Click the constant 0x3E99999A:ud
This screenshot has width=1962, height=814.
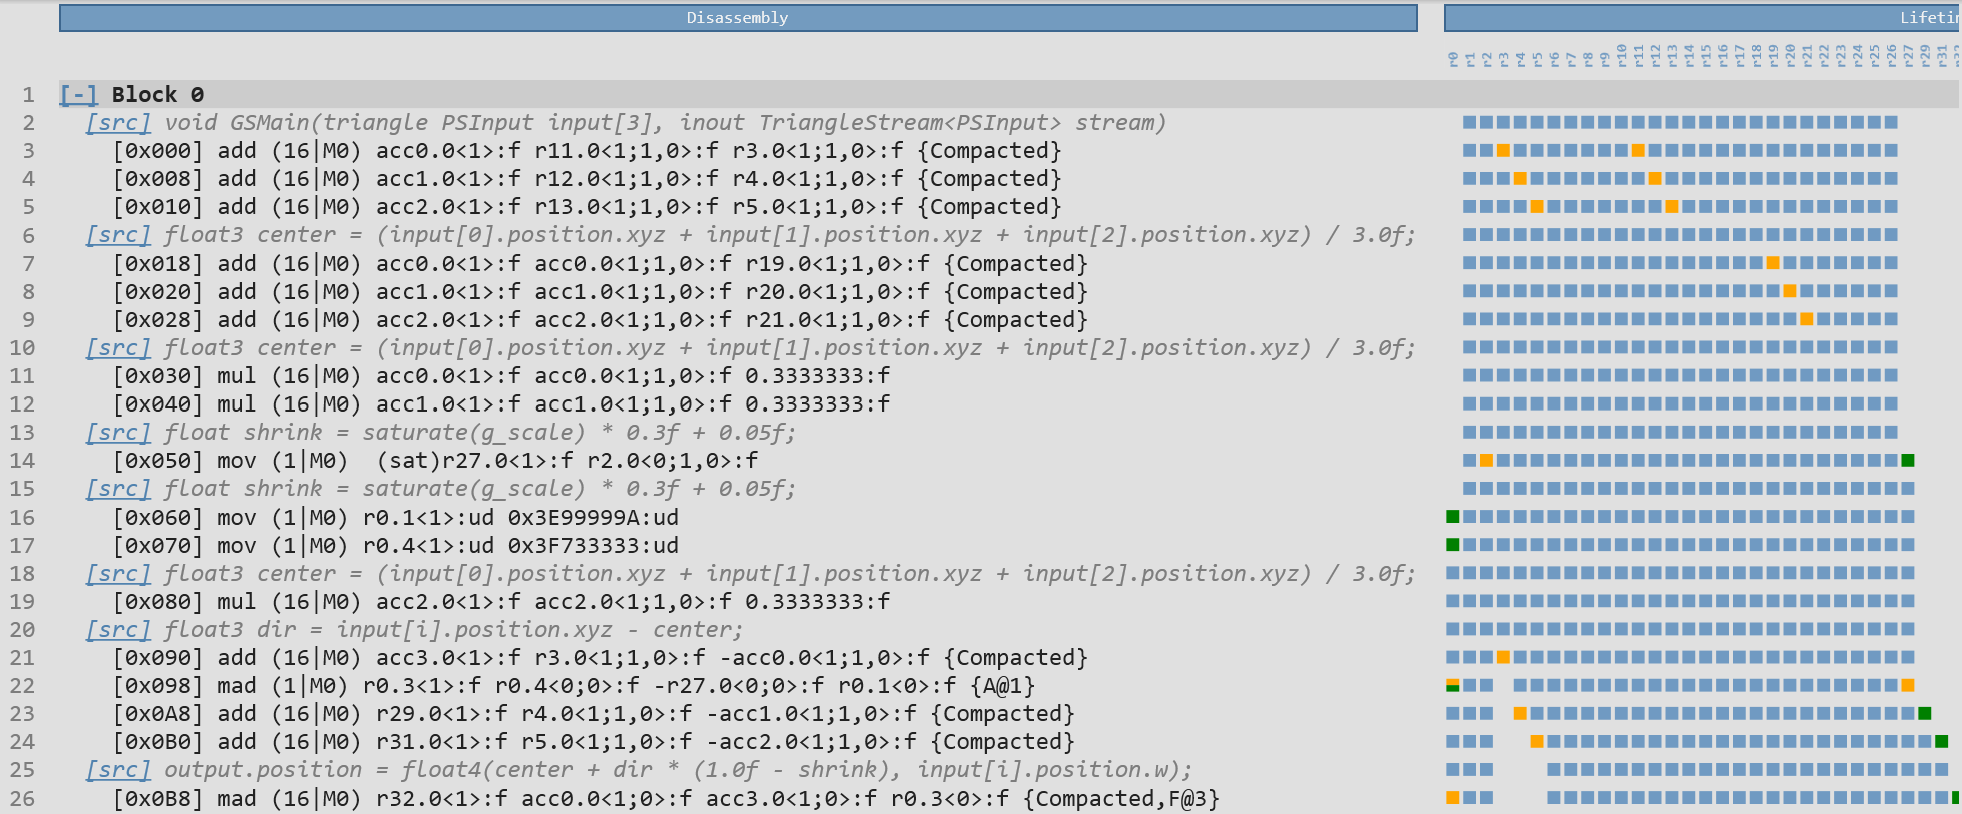coord(593,518)
